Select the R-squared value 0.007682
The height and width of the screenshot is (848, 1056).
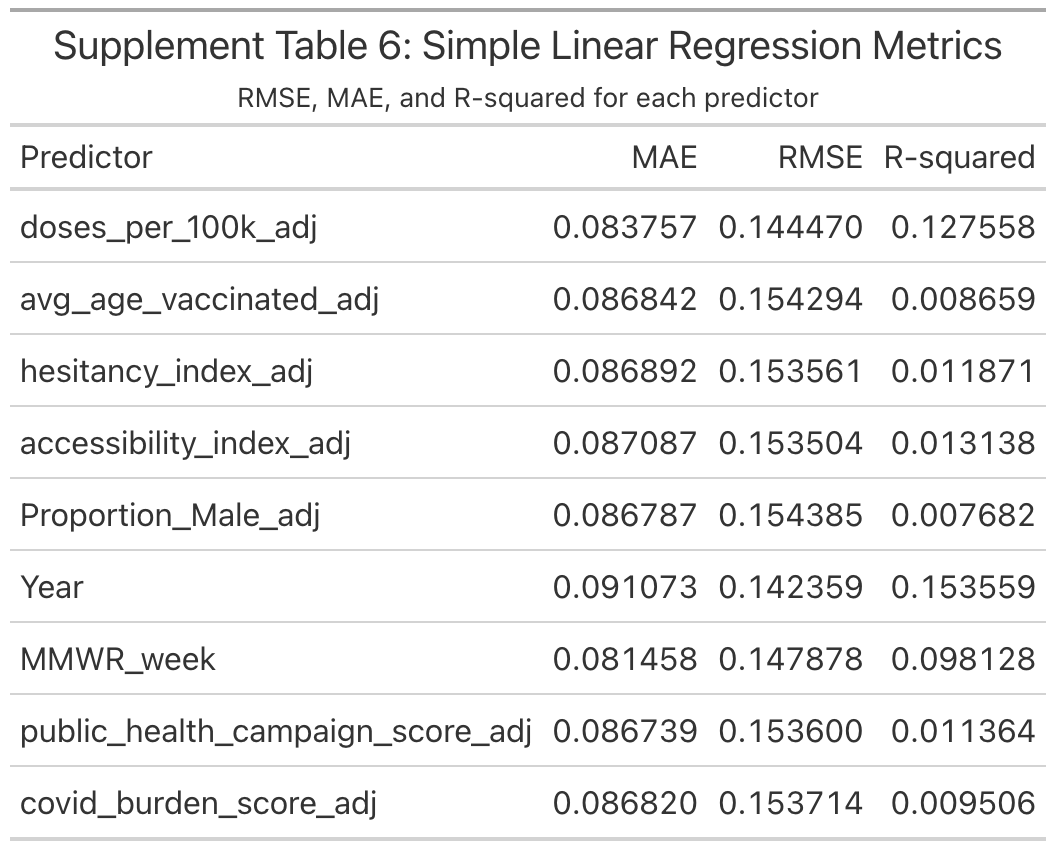pos(963,515)
